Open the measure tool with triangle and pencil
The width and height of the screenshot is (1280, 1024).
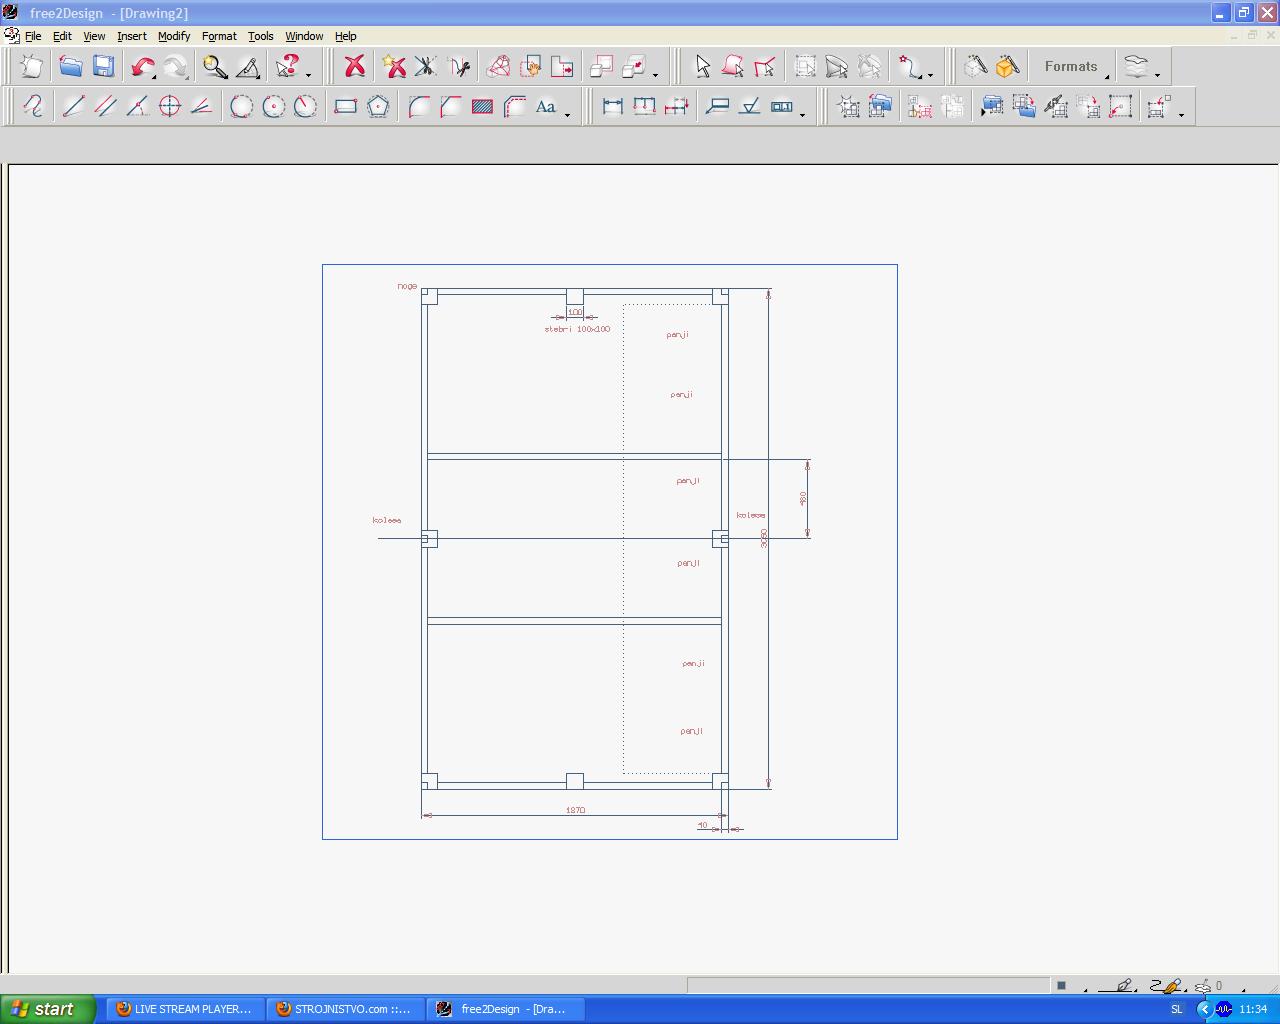(248, 67)
